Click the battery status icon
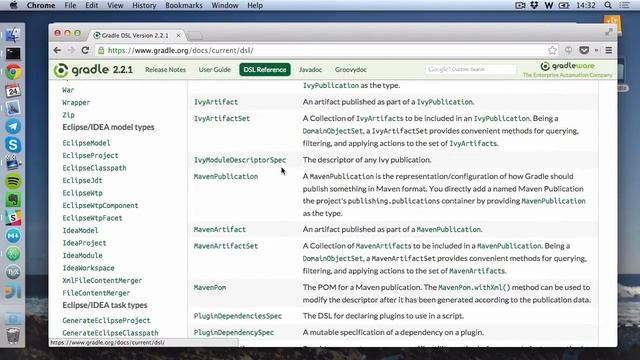Image resolution: width=640 pixels, height=360 pixels. (x=564, y=5)
